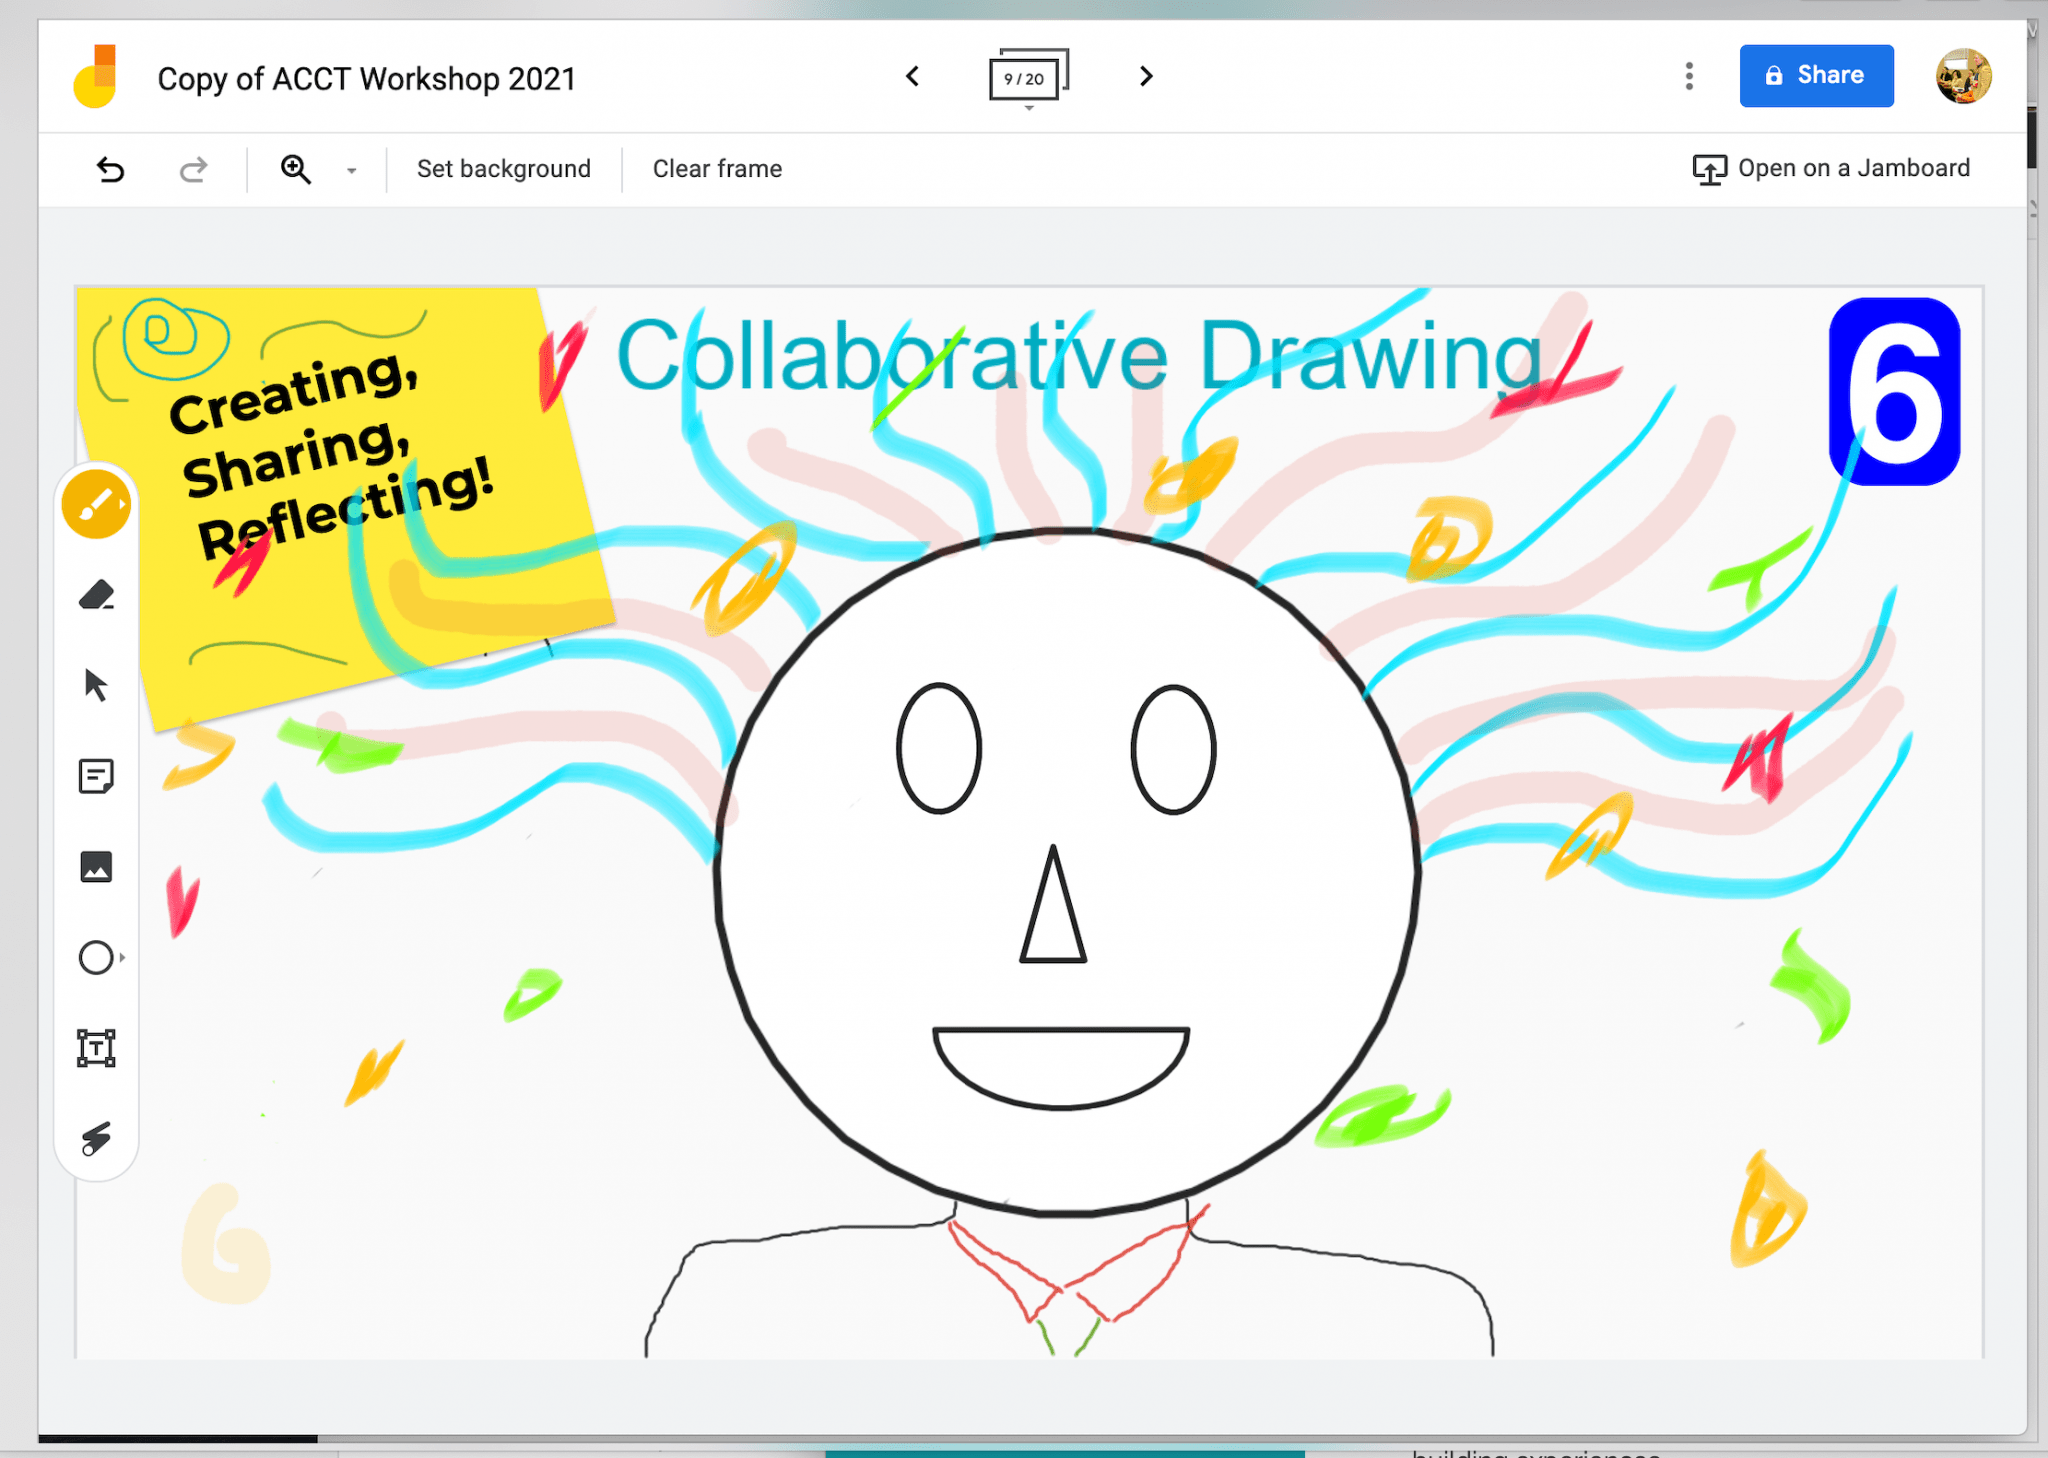2048x1458 pixels.
Task: Activate the Laser pointer tool
Action: pos(96,1138)
